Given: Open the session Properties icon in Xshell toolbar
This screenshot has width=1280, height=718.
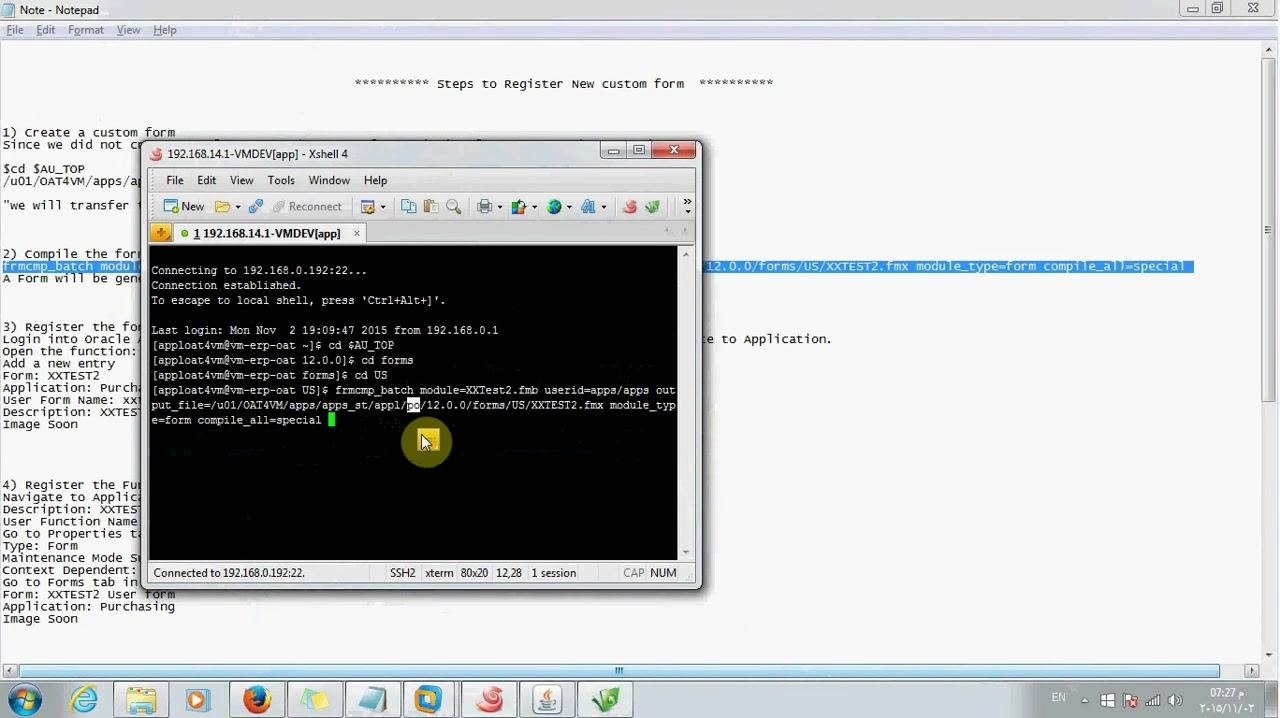Looking at the screenshot, I should pyautogui.click(x=367, y=207).
